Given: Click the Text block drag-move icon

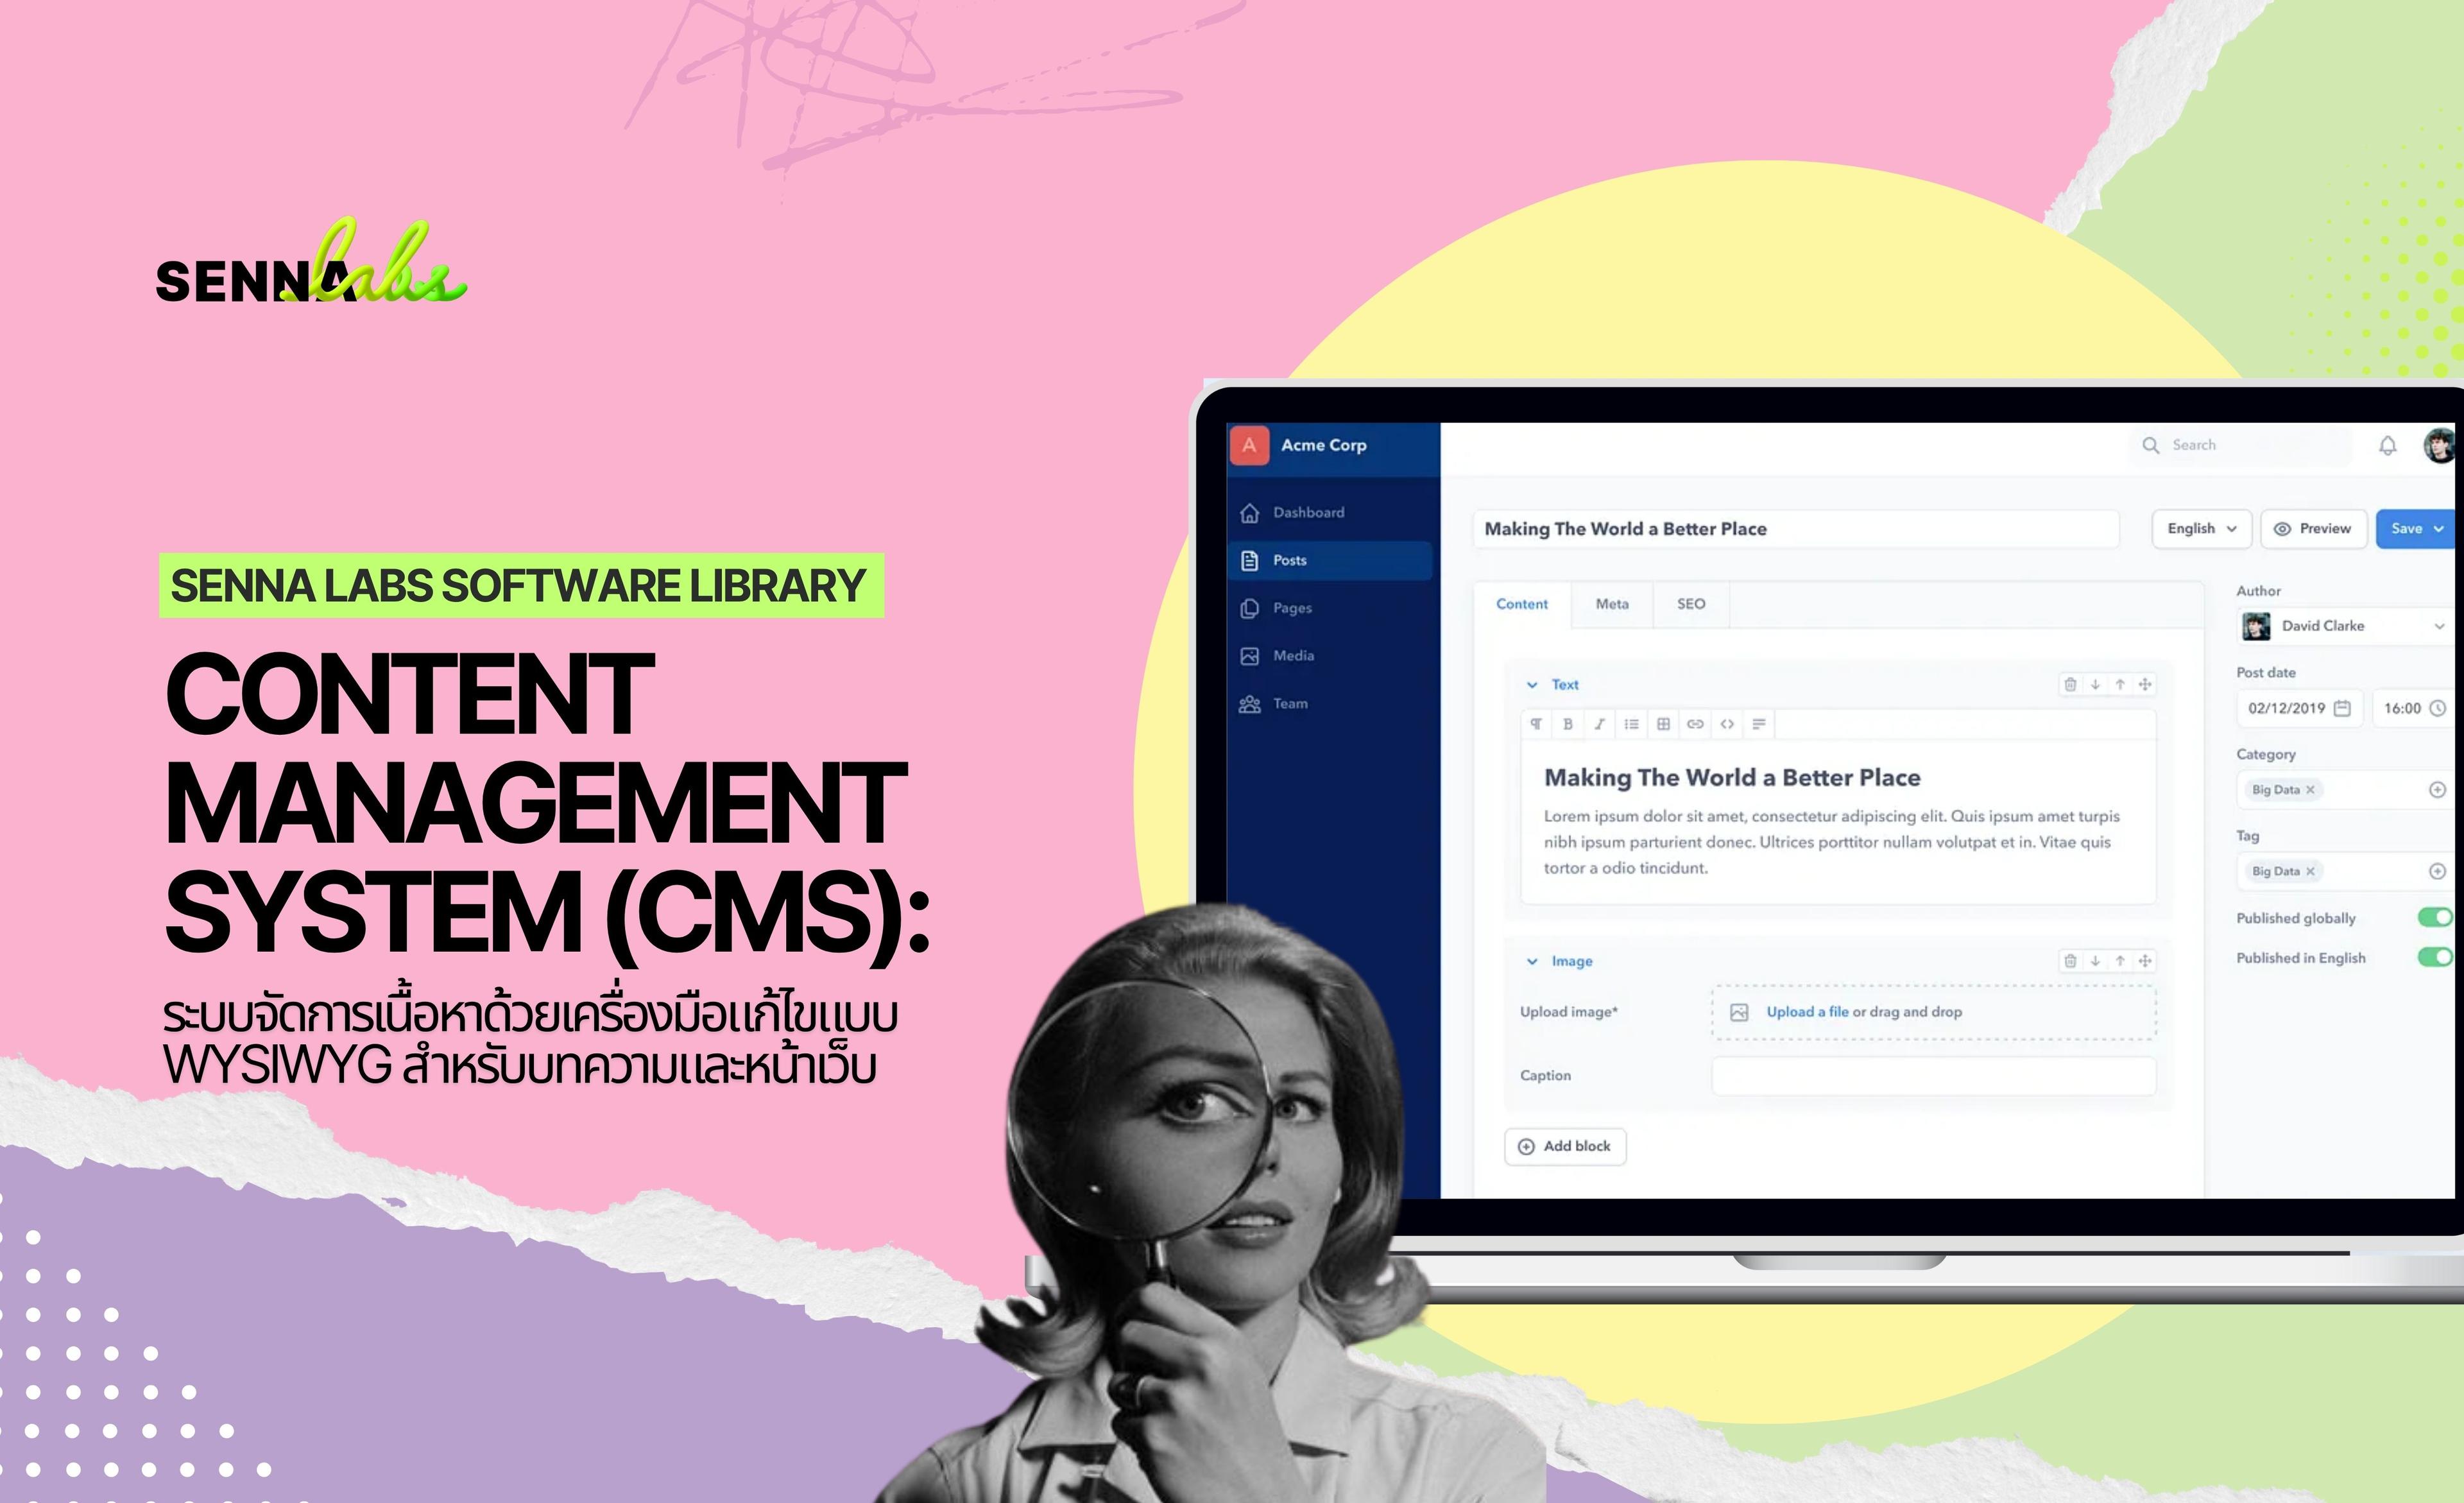Looking at the screenshot, I should click(x=2145, y=684).
